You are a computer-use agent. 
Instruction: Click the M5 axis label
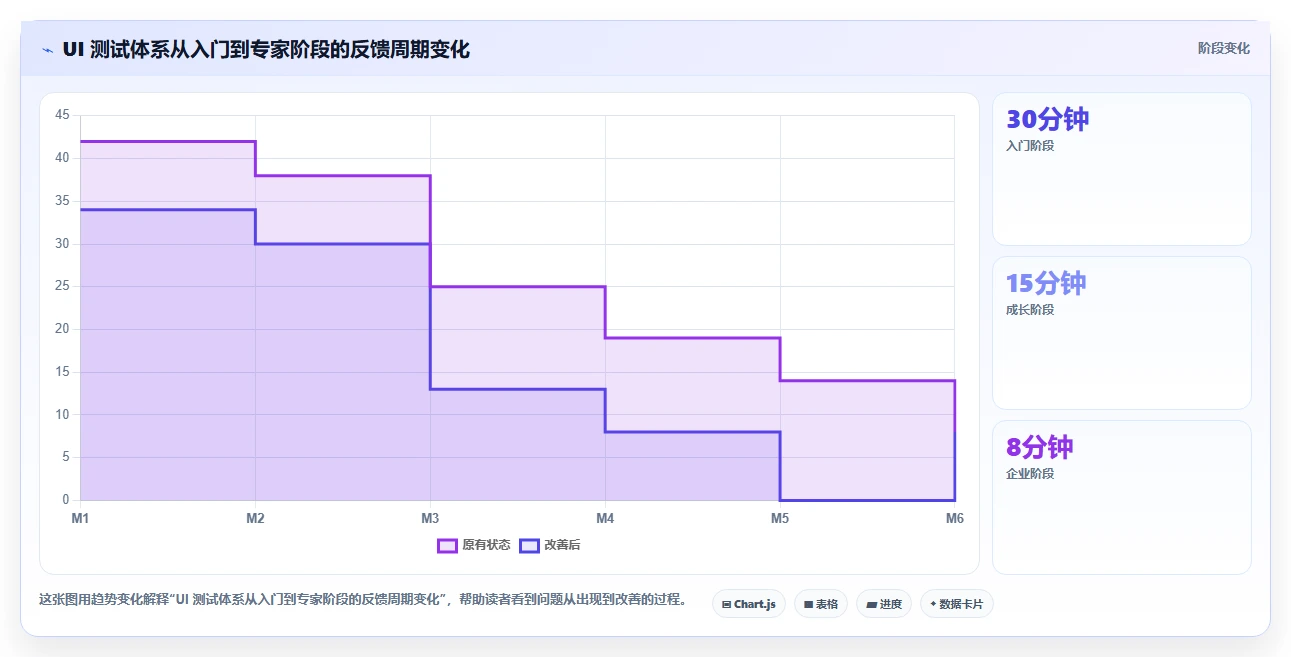tap(780, 518)
